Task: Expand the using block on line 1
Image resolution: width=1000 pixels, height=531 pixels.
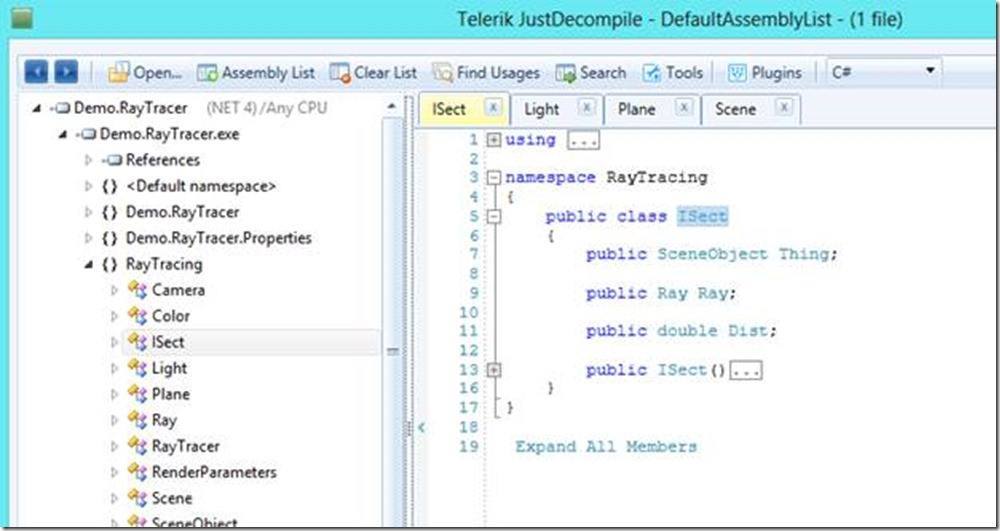Action: tap(494, 140)
